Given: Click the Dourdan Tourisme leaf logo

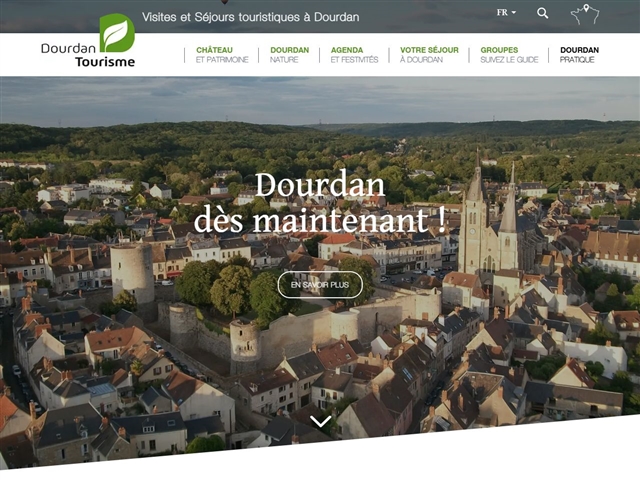Looking at the screenshot, I should tap(117, 33).
